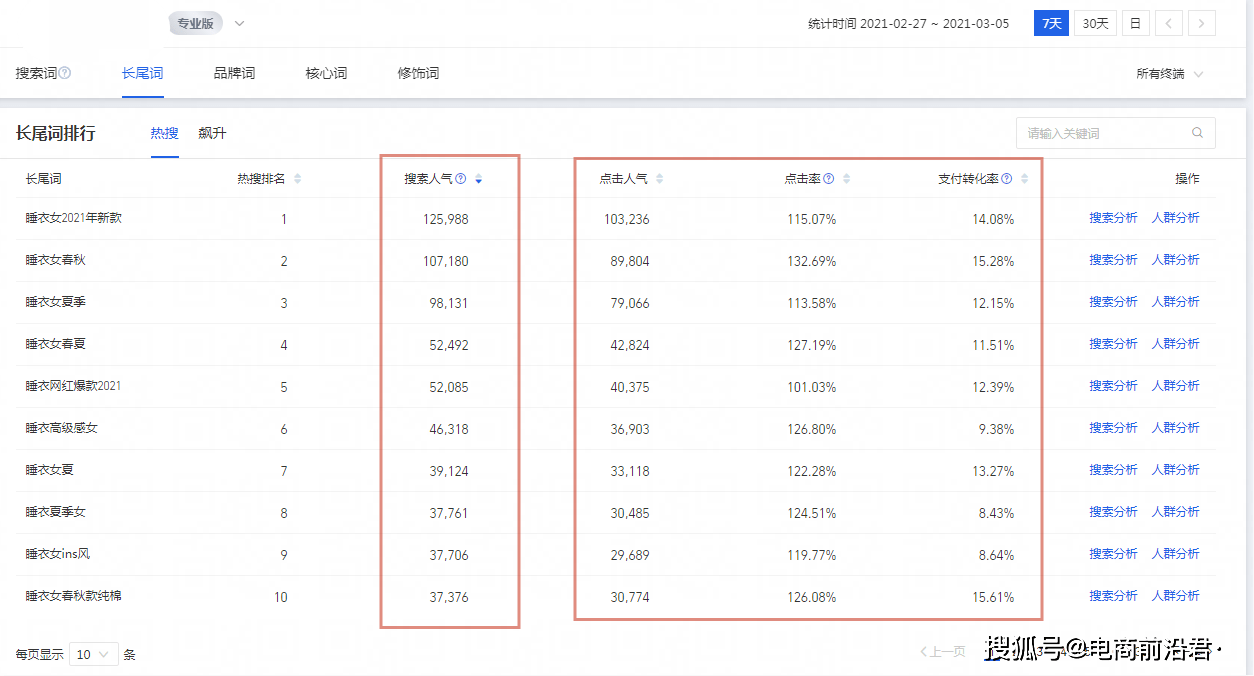1254x676 pixels.
Task: Click the conversion rate value 9.38%
Action: 996,429
